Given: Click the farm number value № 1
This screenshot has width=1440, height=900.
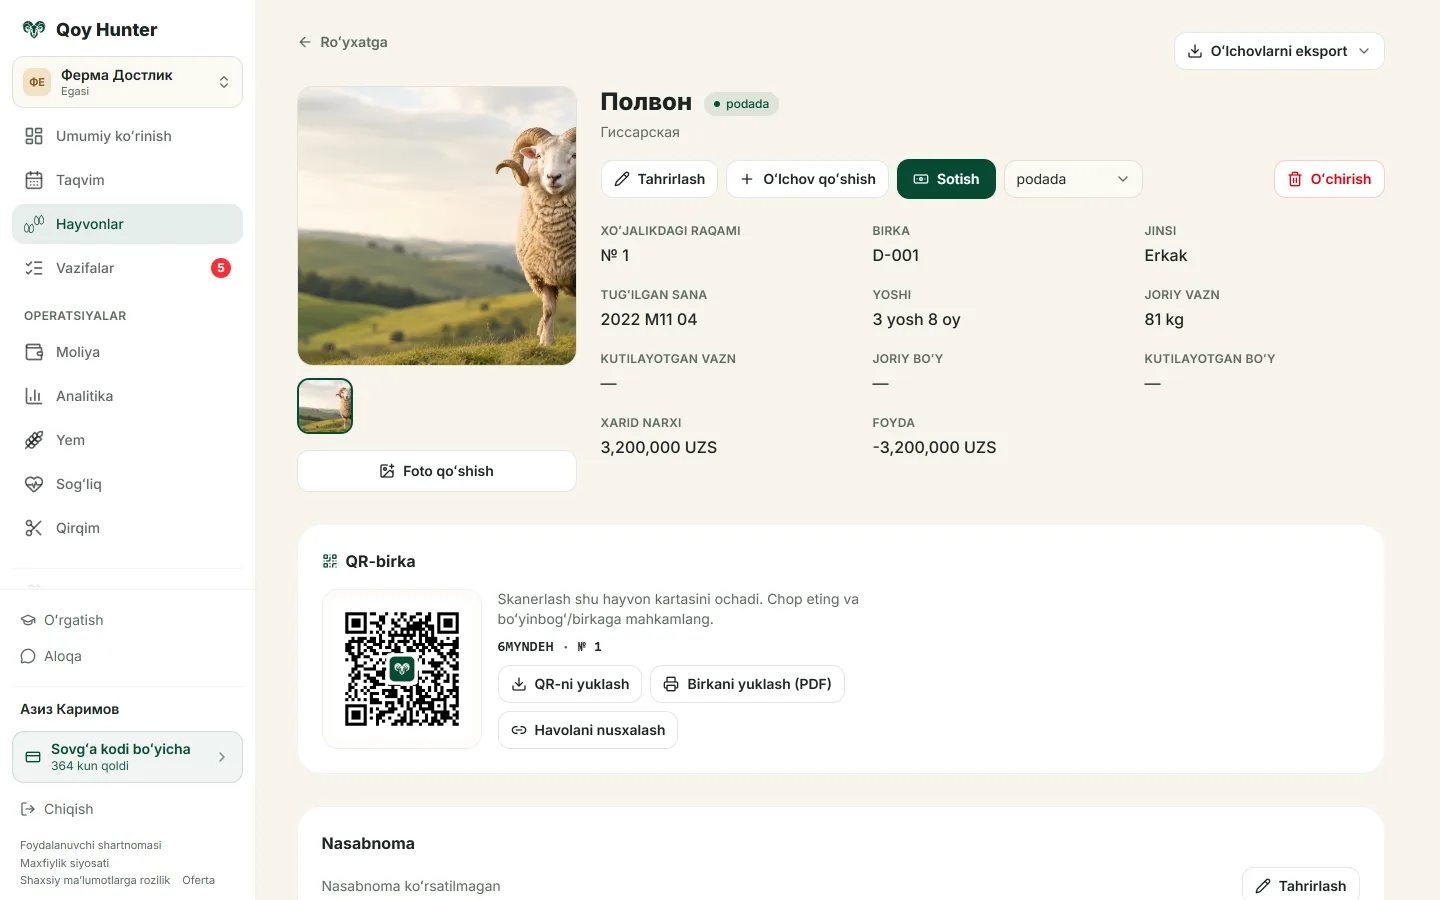Looking at the screenshot, I should tap(615, 255).
